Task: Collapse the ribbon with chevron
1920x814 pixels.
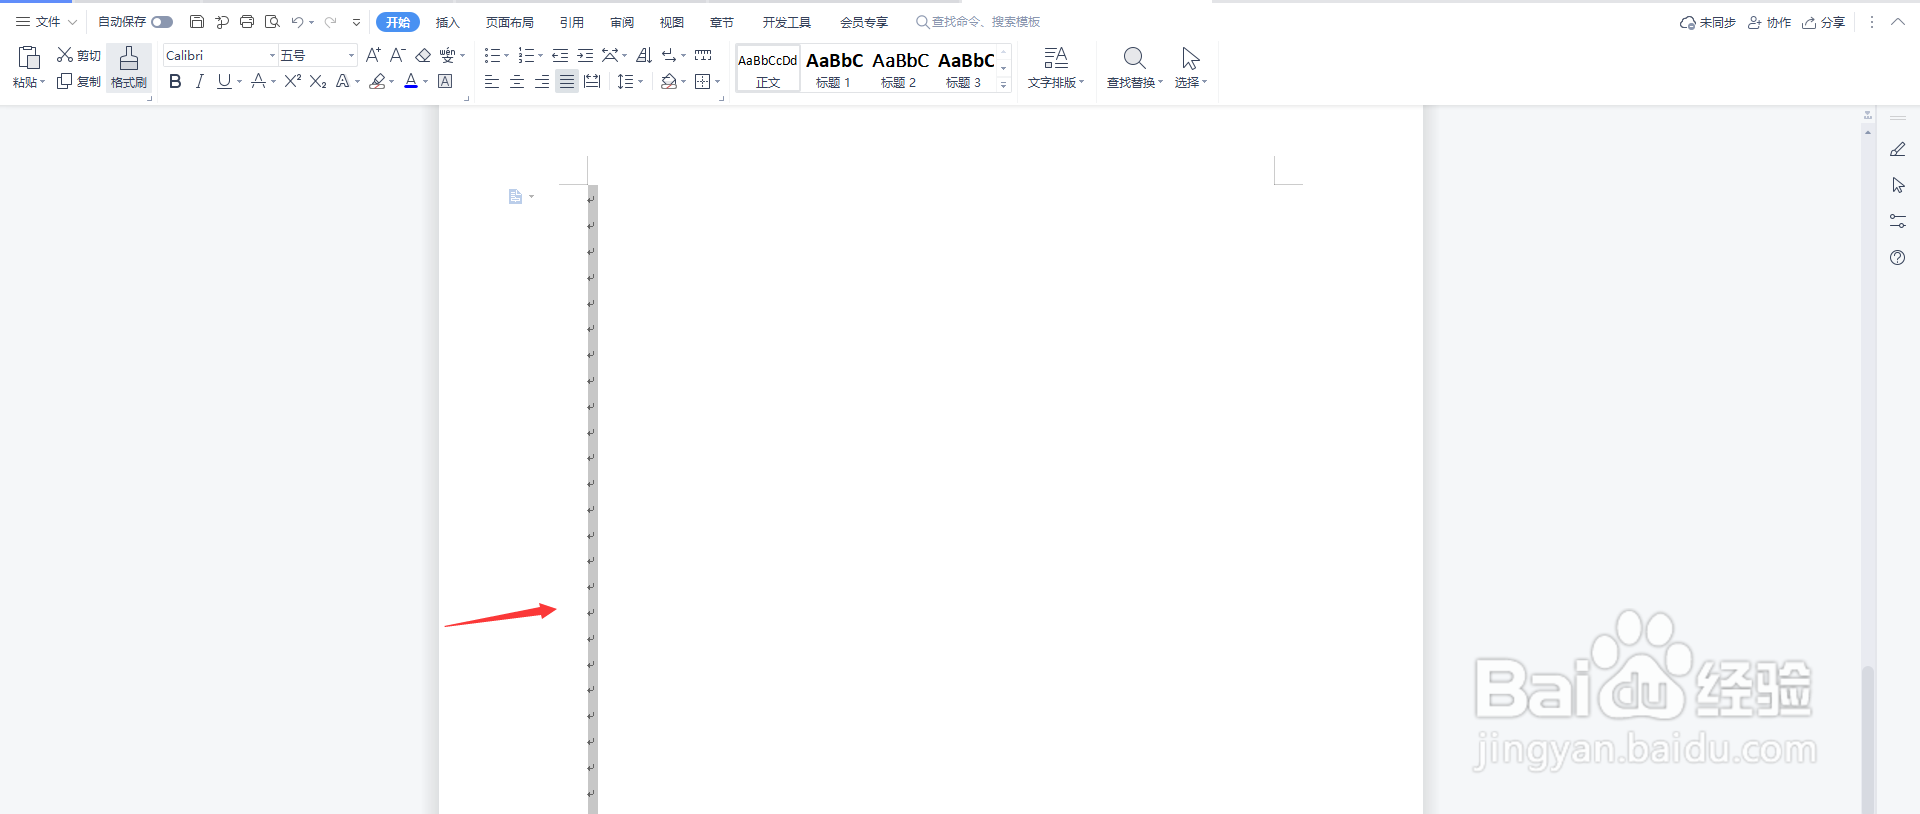Action: (1897, 22)
